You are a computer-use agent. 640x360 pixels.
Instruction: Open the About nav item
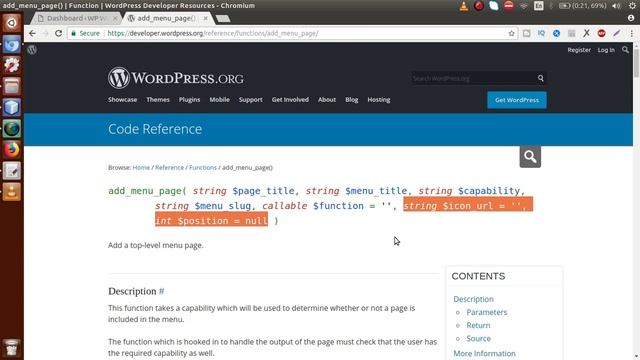point(327,100)
